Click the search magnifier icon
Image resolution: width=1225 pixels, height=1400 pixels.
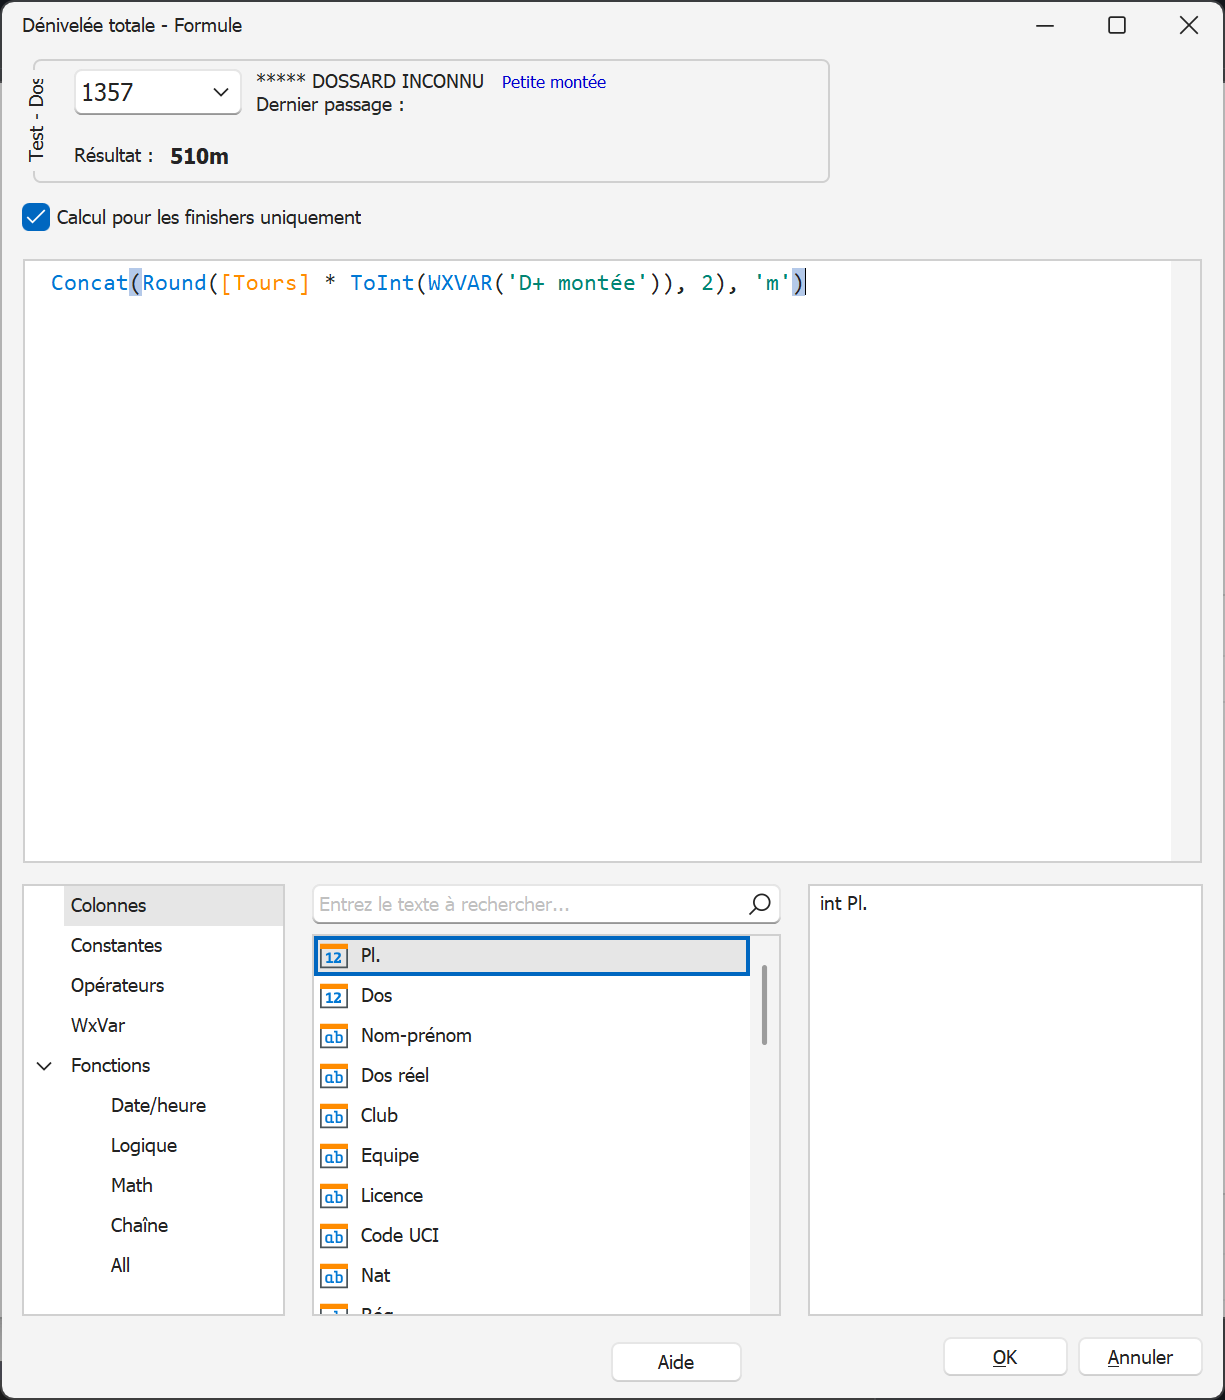760,904
